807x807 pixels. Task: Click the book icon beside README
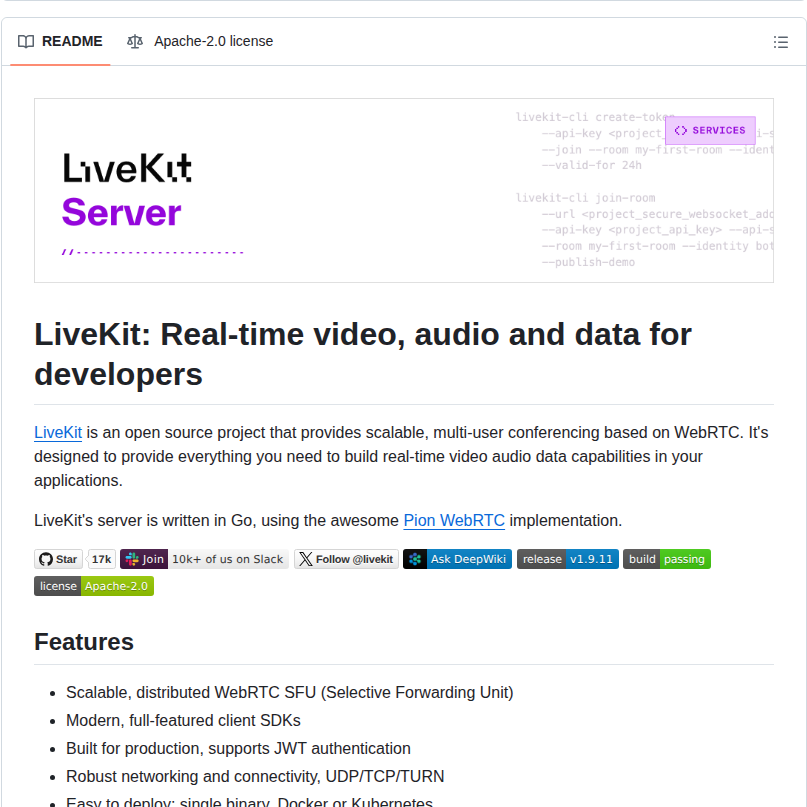click(24, 41)
